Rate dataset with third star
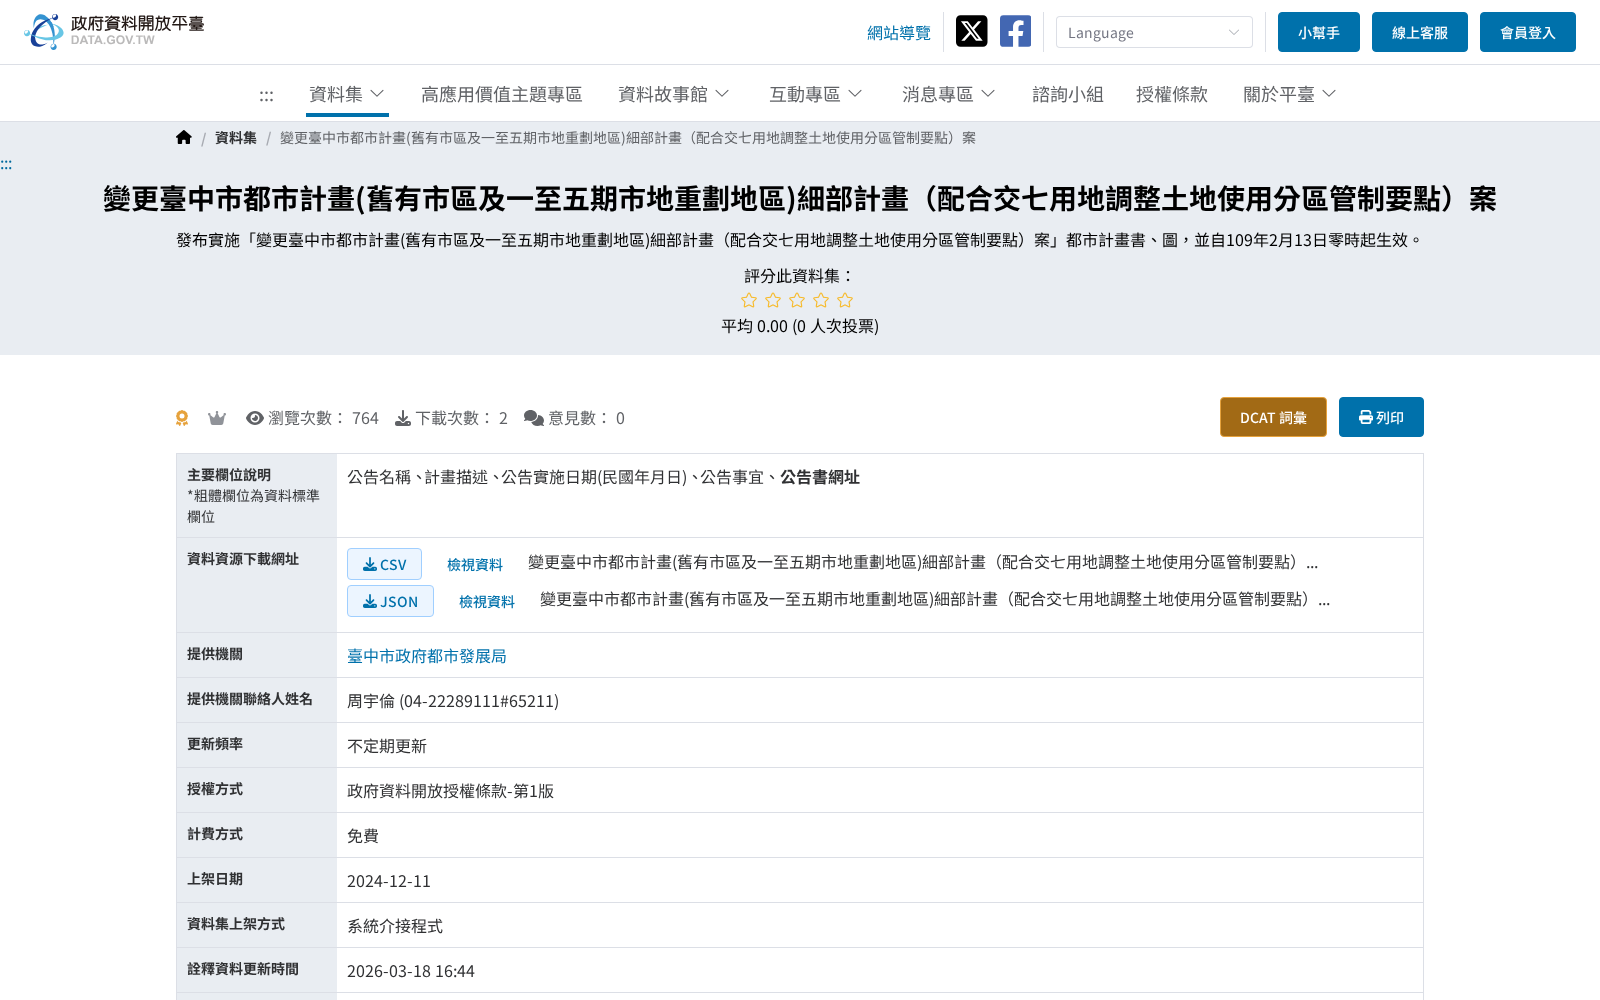Image resolution: width=1600 pixels, height=1000 pixels. point(797,300)
